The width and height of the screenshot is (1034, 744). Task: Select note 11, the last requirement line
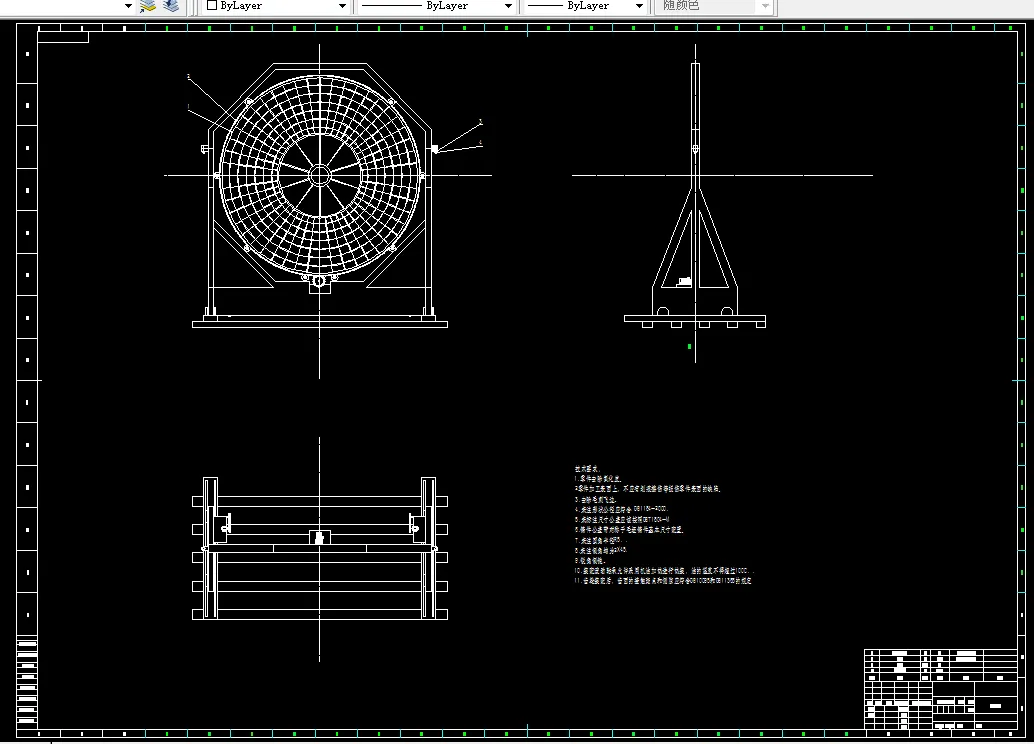(663, 581)
